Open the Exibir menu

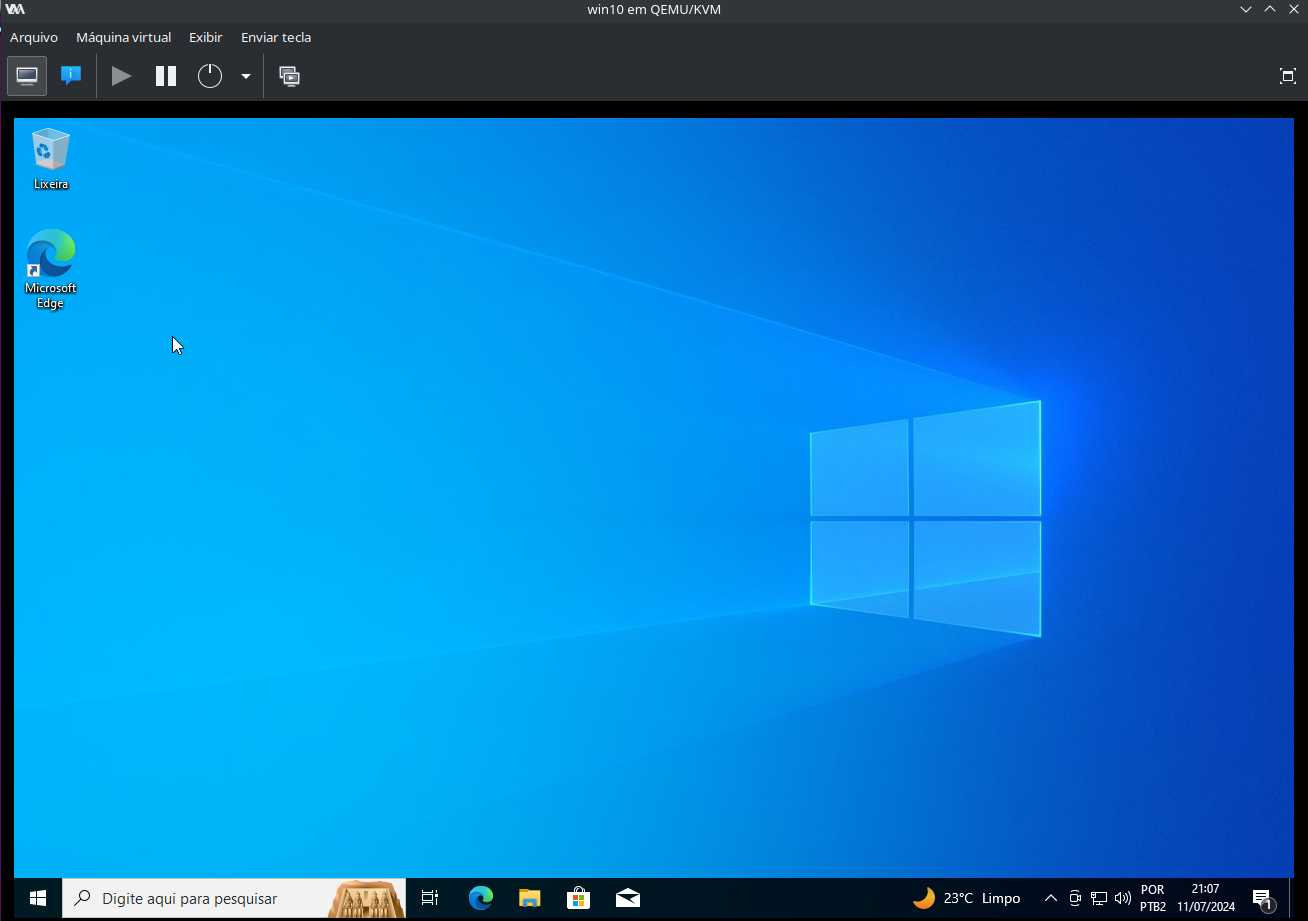(205, 37)
